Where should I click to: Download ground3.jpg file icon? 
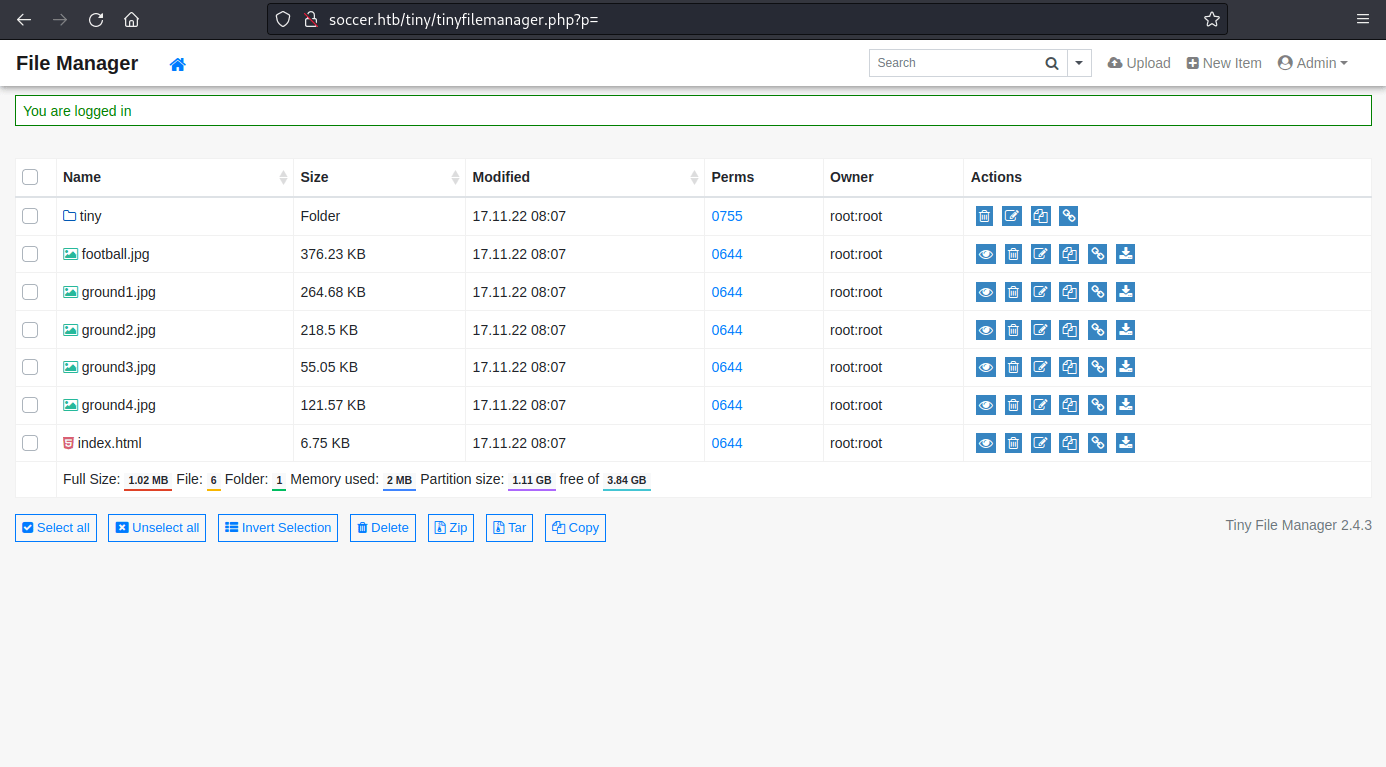pos(1125,367)
